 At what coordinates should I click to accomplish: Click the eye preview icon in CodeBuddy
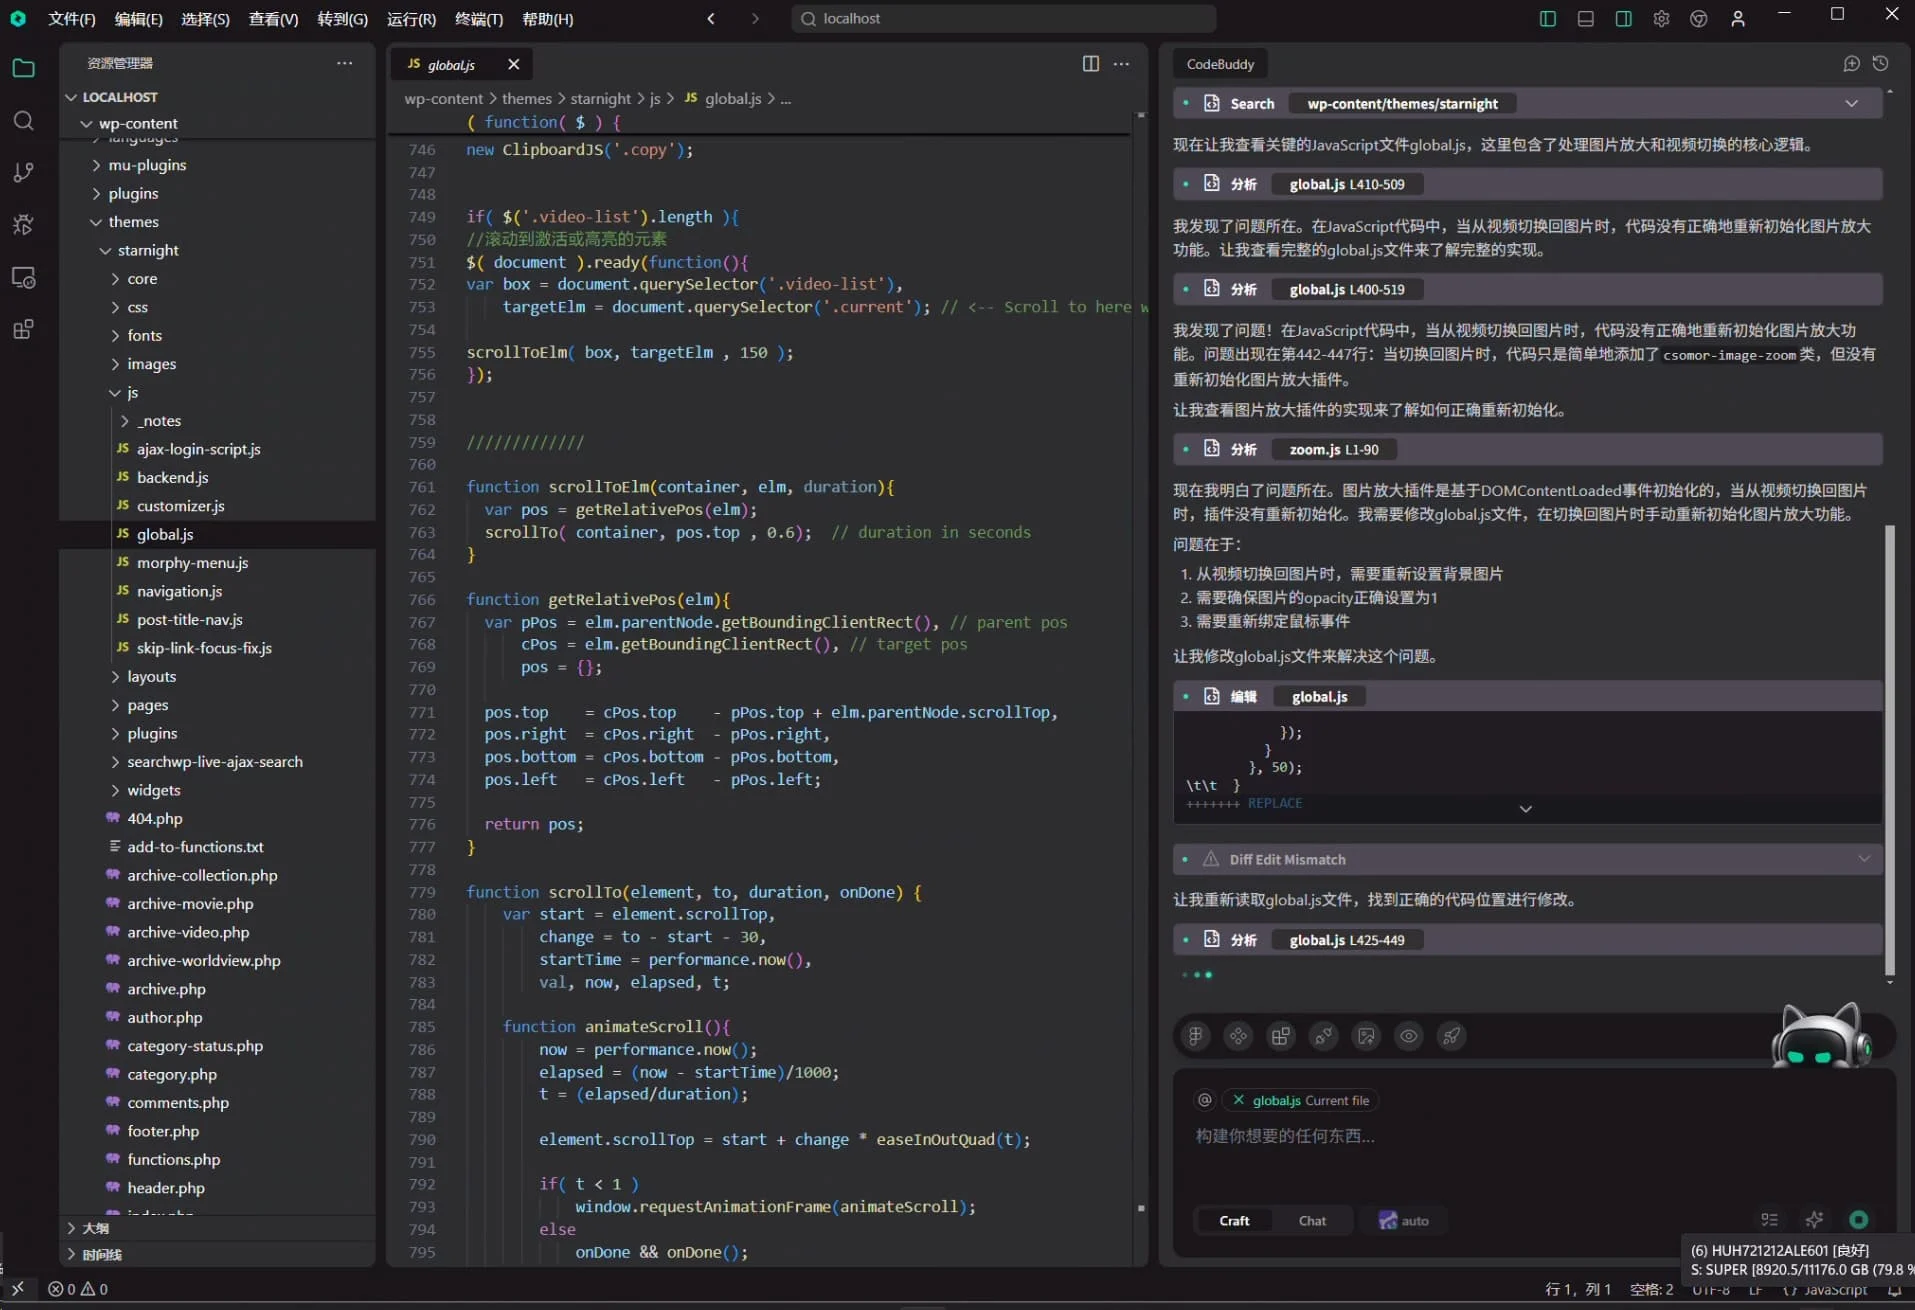tap(1408, 1036)
